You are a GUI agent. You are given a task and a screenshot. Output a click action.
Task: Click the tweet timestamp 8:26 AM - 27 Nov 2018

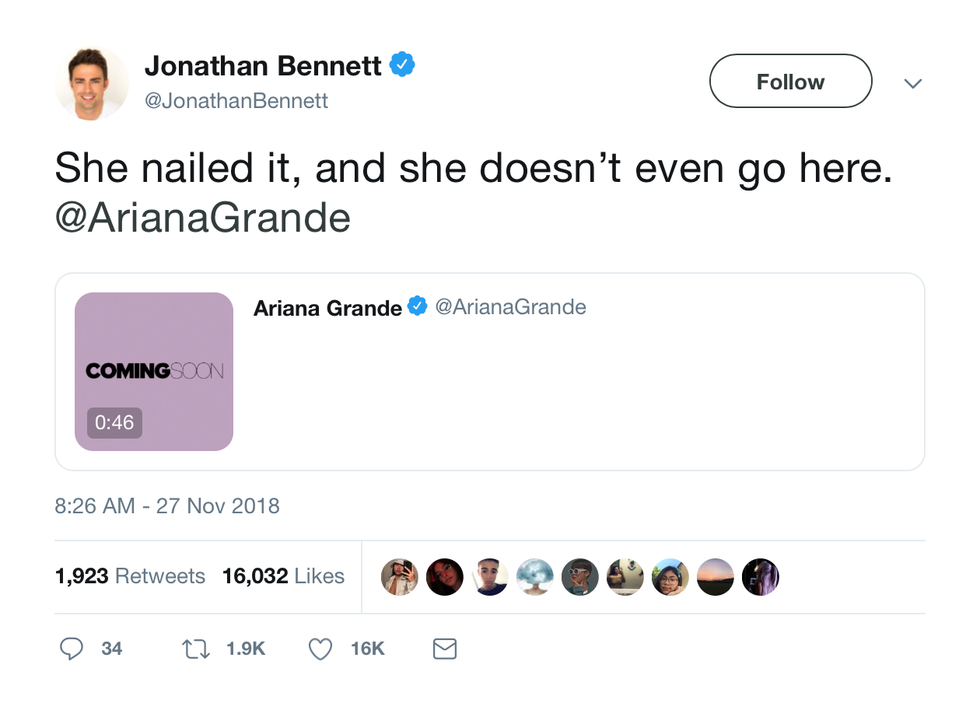tap(167, 506)
